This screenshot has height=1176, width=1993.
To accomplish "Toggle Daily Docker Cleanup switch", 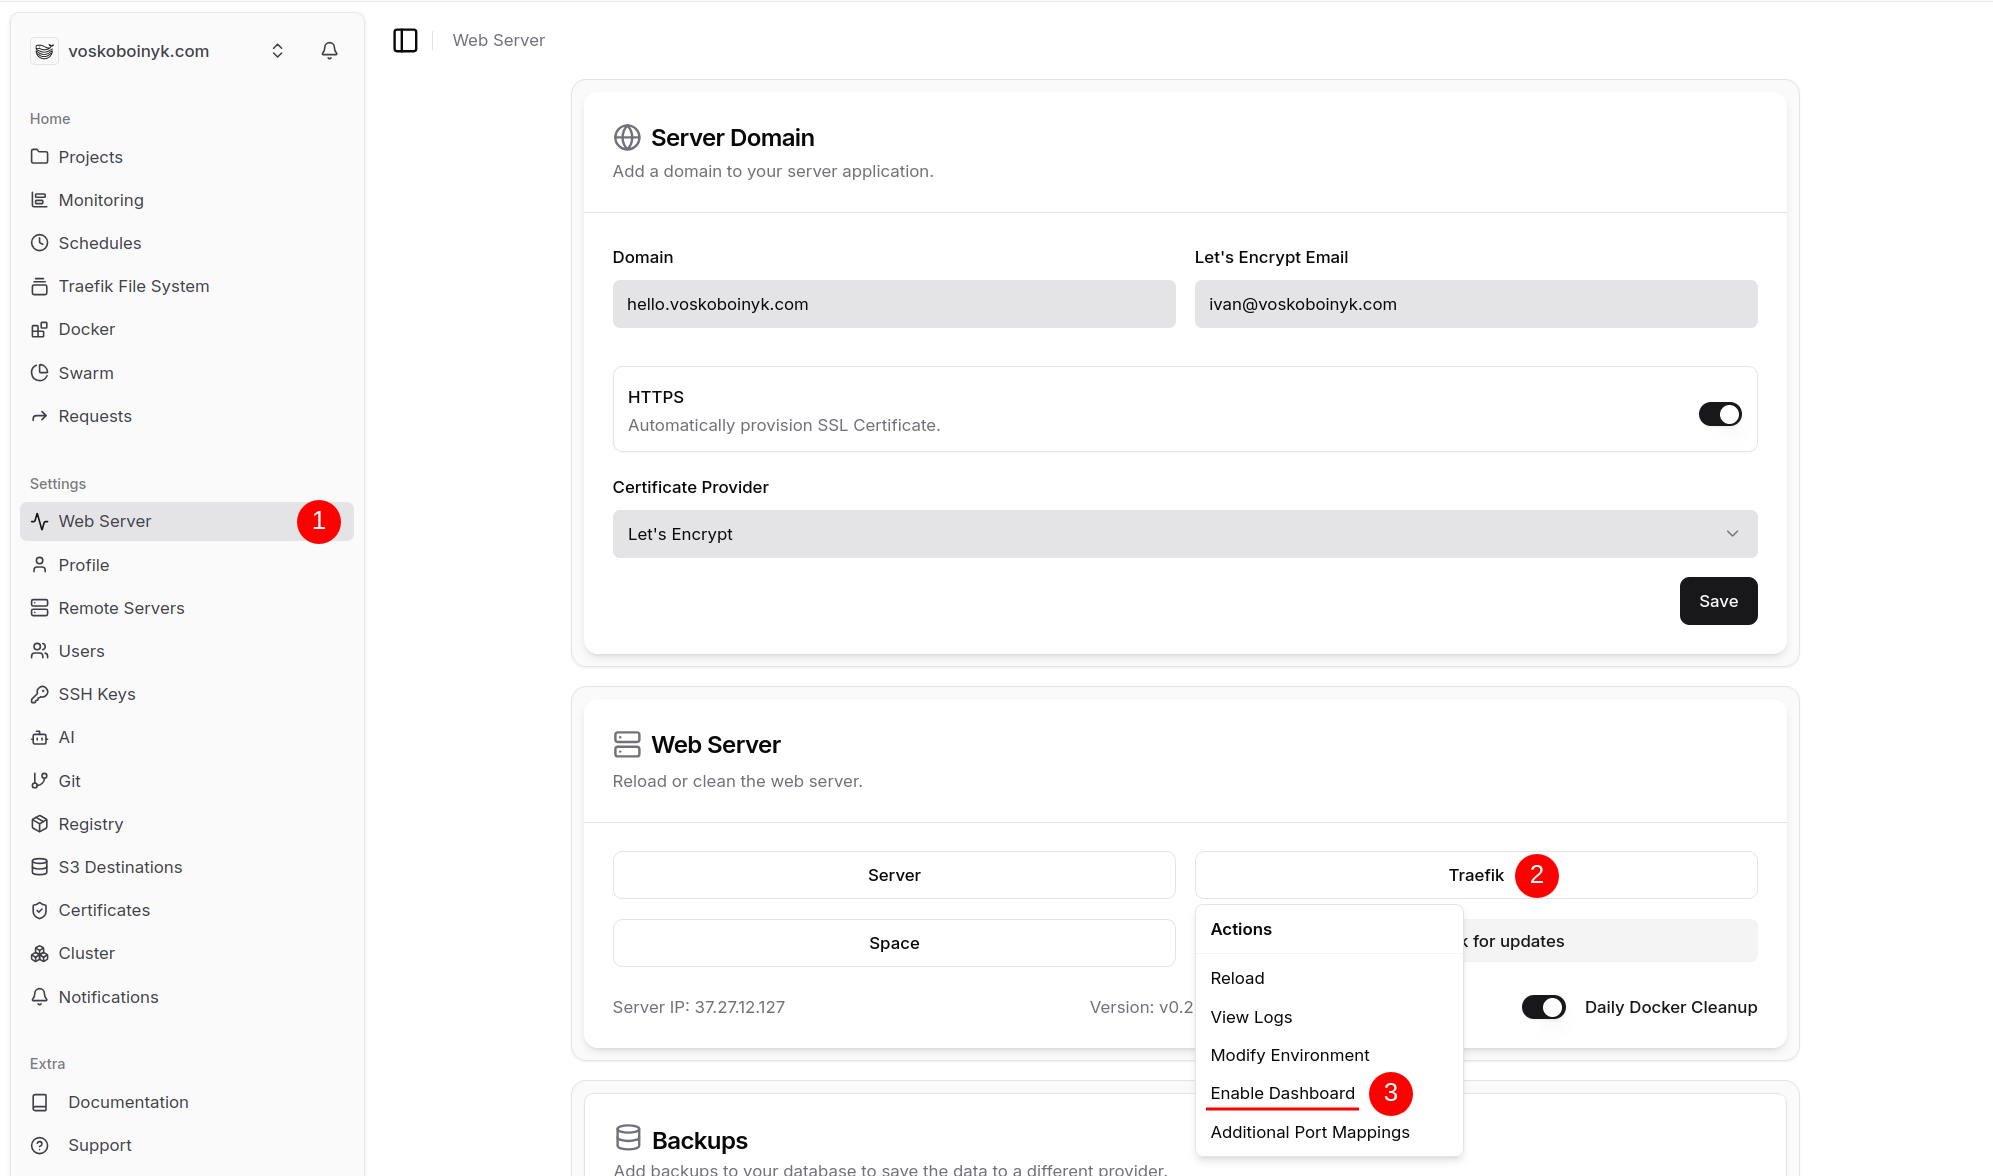I will coord(1544,1007).
